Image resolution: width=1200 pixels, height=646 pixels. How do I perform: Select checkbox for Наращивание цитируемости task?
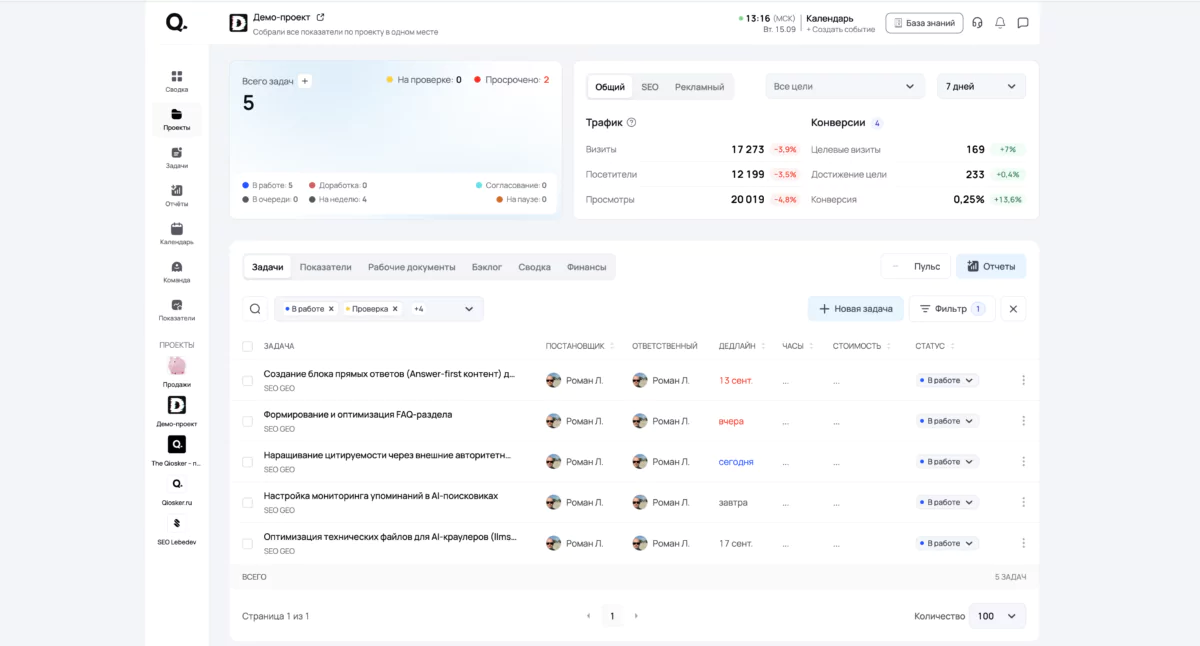247,462
